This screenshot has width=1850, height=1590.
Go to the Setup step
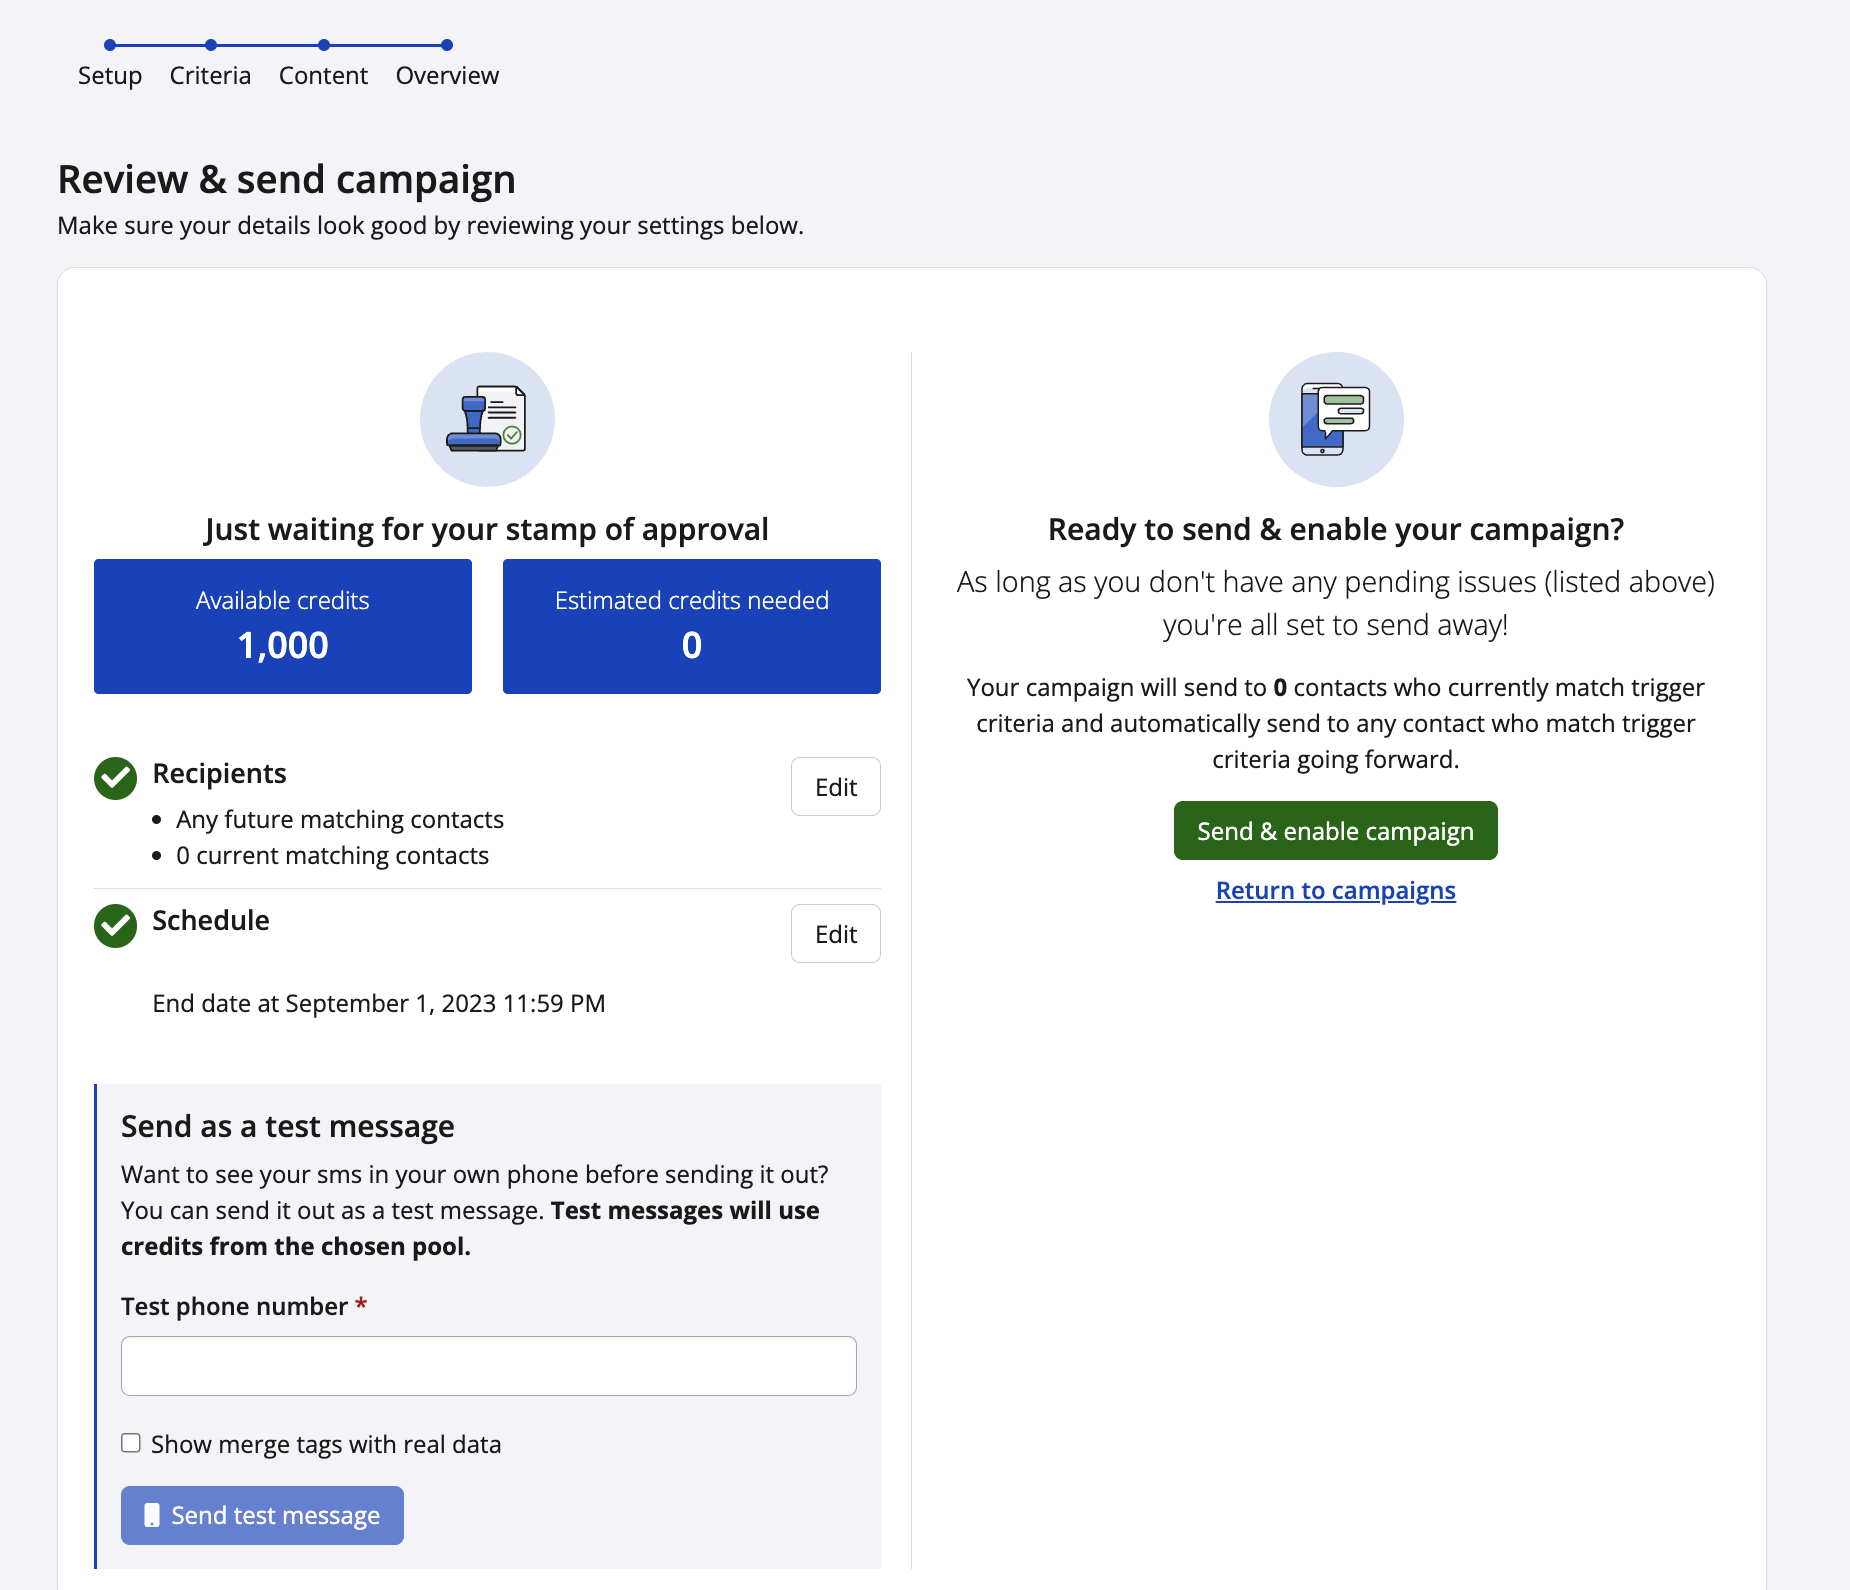click(x=110, y=75)
